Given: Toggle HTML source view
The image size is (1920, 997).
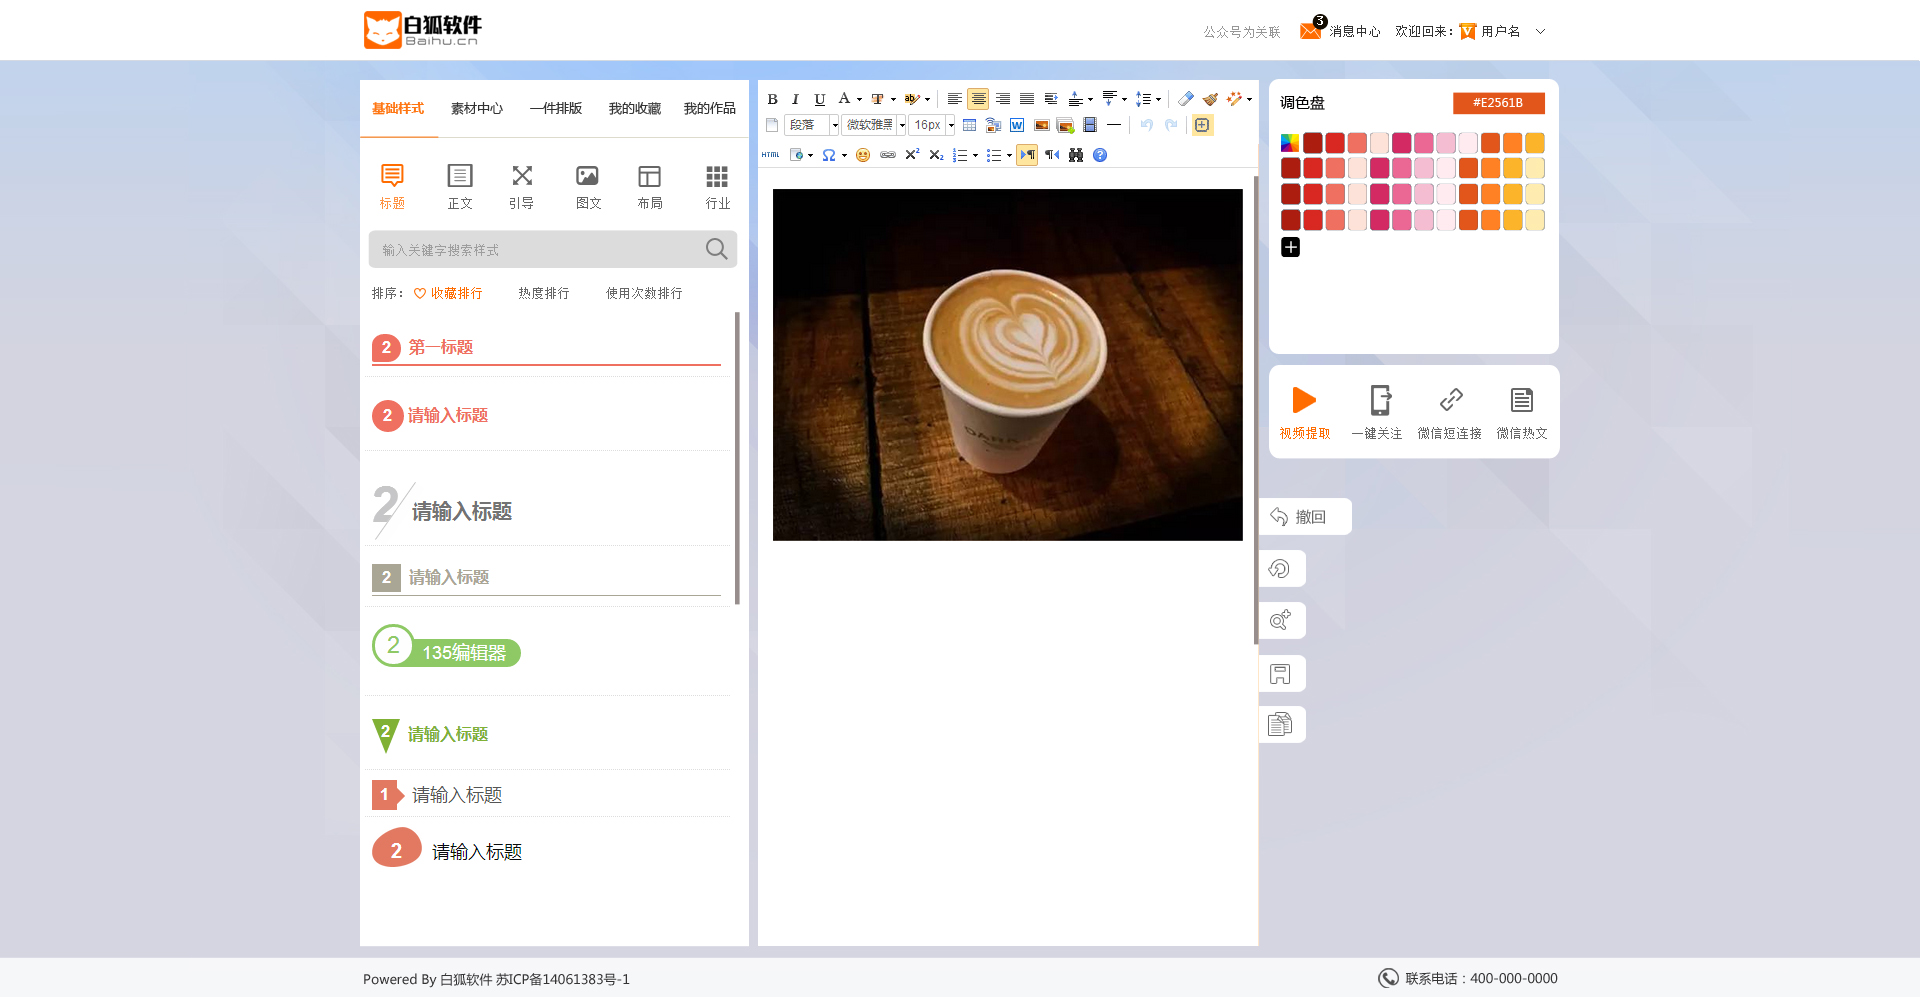Looking at the screenshot, I should (x=771, y=155).
